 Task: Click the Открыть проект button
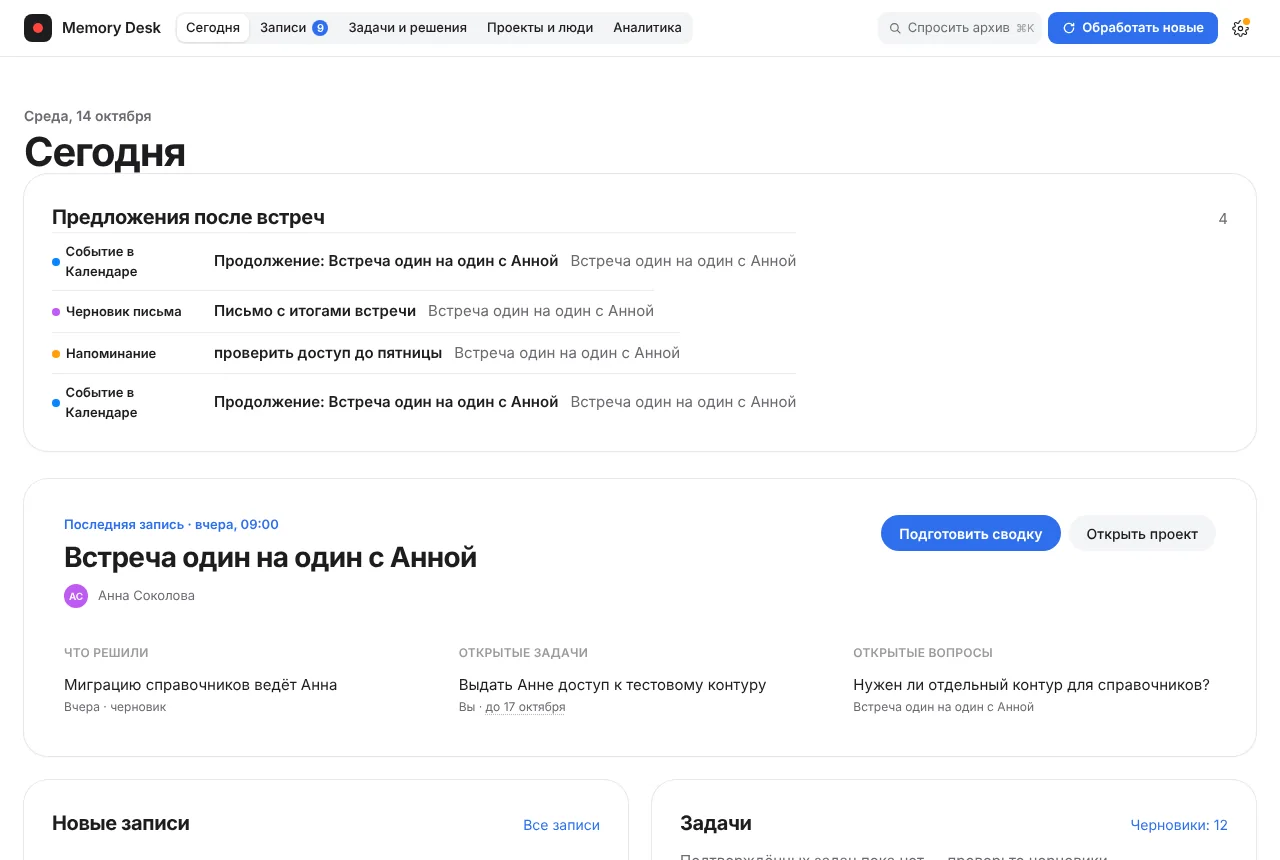click(1142, 534)
